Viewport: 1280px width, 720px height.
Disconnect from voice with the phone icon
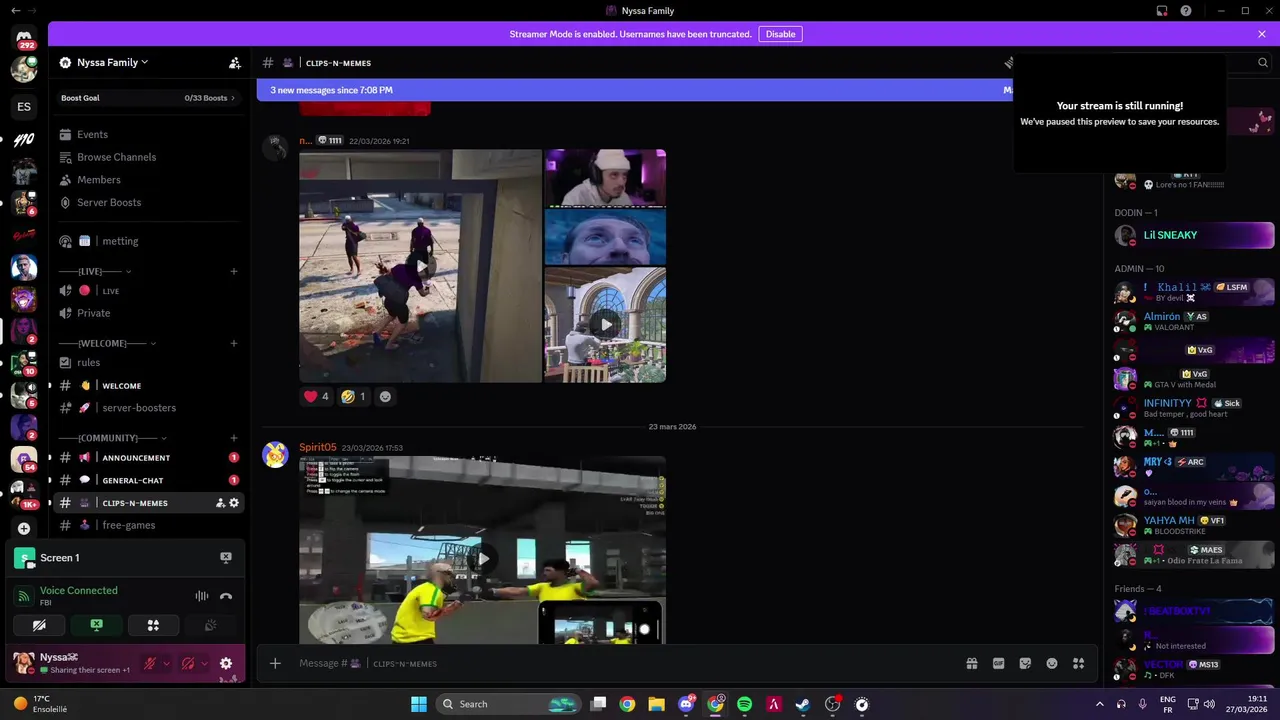pos(226,596)
